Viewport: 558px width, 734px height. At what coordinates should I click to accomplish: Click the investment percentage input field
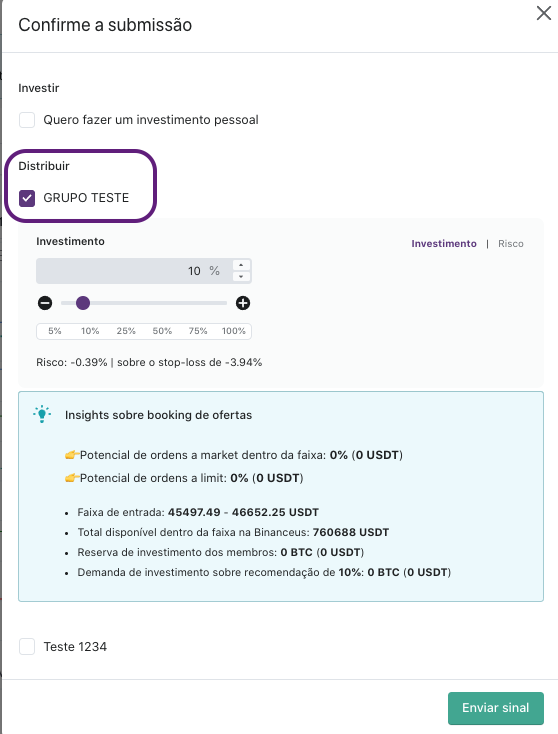click(134, 271)
